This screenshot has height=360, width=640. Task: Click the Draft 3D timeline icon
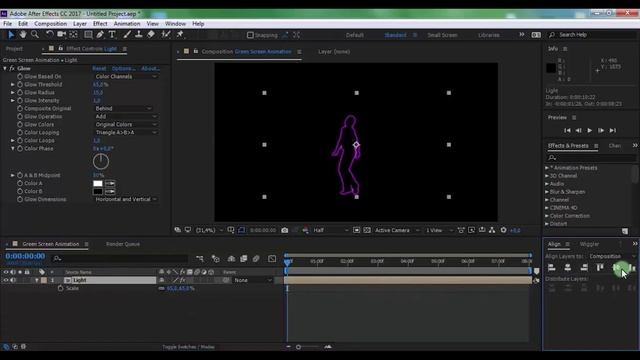pyautogui.click(x=216, y=259)
